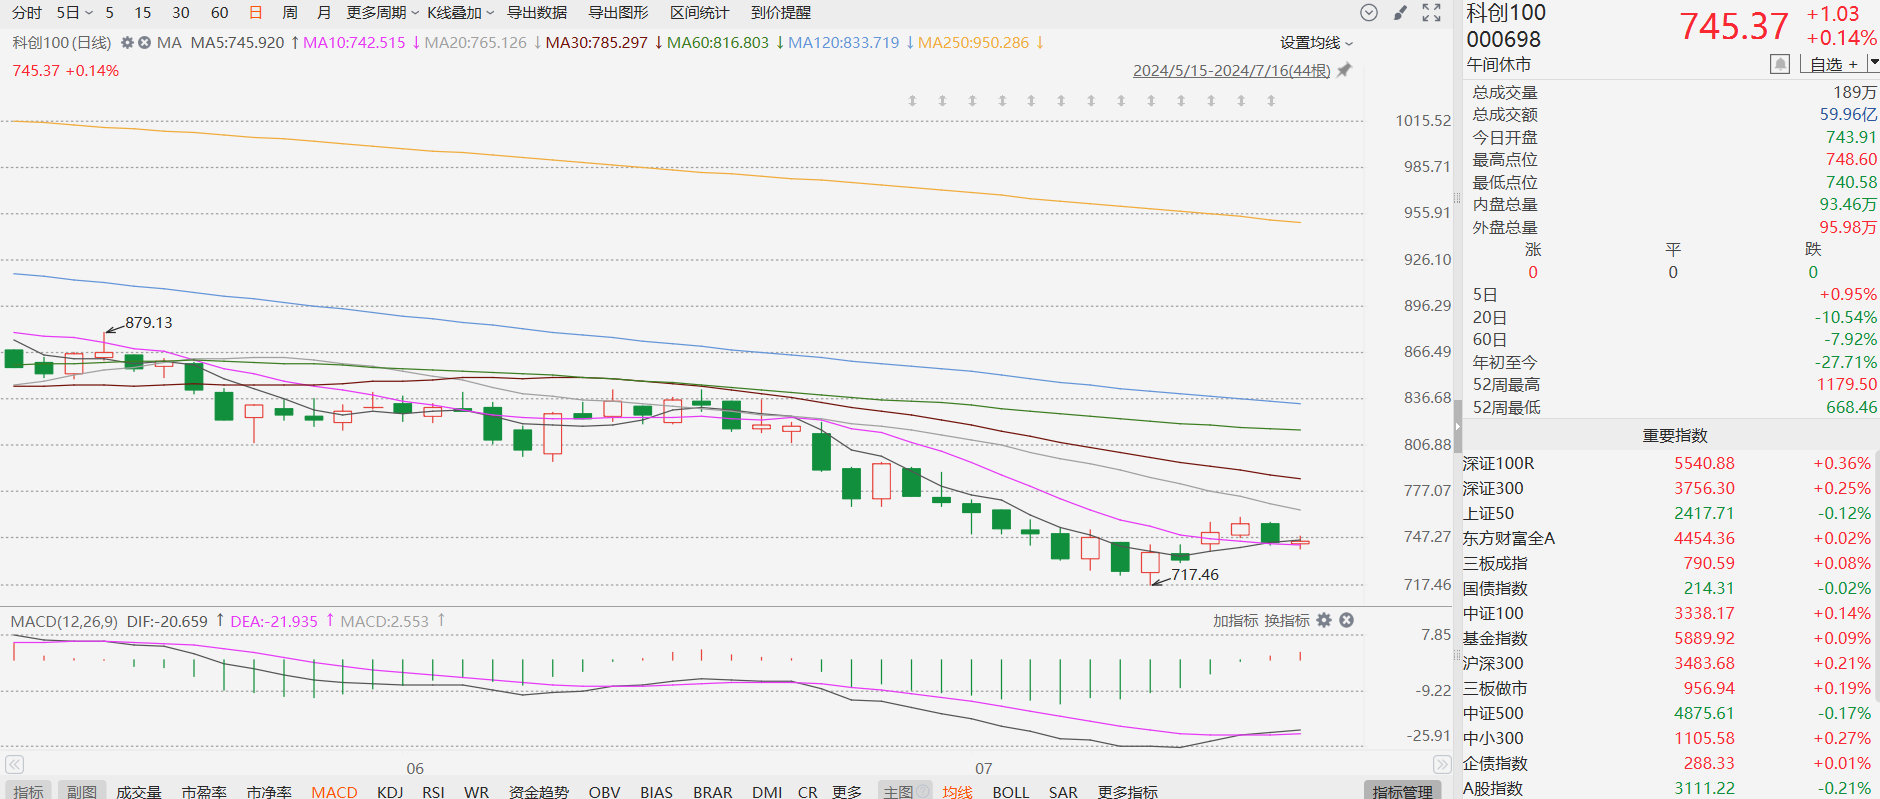Screen dimensions: 1880x799
Task: Open 指标管理 indicator management
Action: click(1402, 791)
